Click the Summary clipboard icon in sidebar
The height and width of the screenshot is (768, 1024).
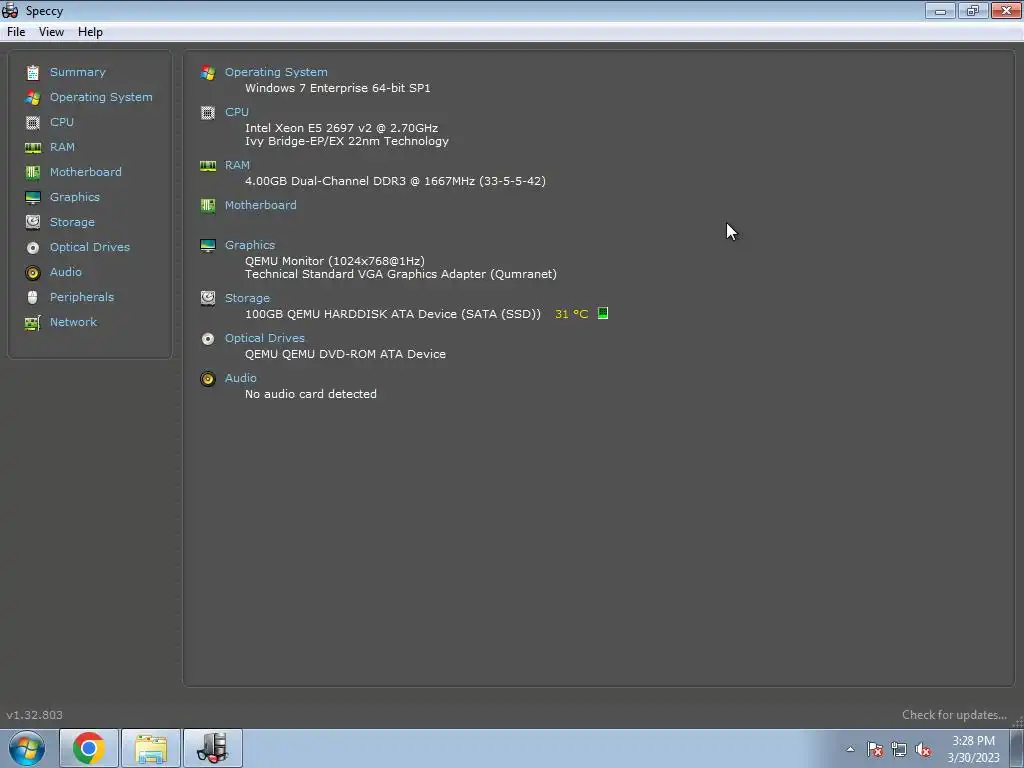point(33,72)
